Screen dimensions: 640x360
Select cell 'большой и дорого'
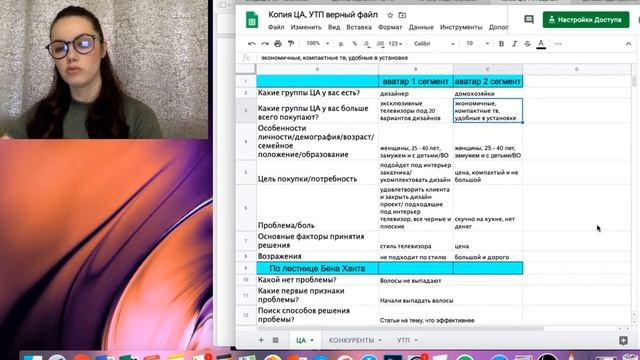pos(488,256)
